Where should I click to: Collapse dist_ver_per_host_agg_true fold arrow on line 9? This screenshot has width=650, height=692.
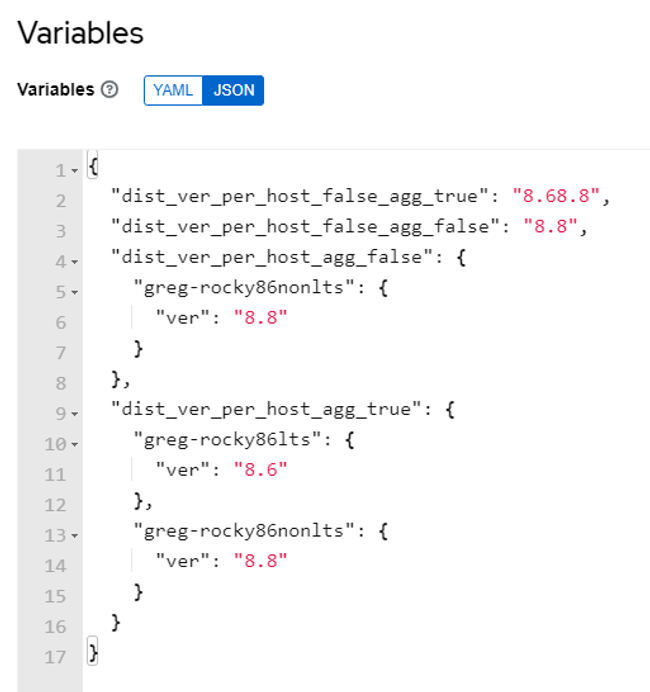coord(75,414)
